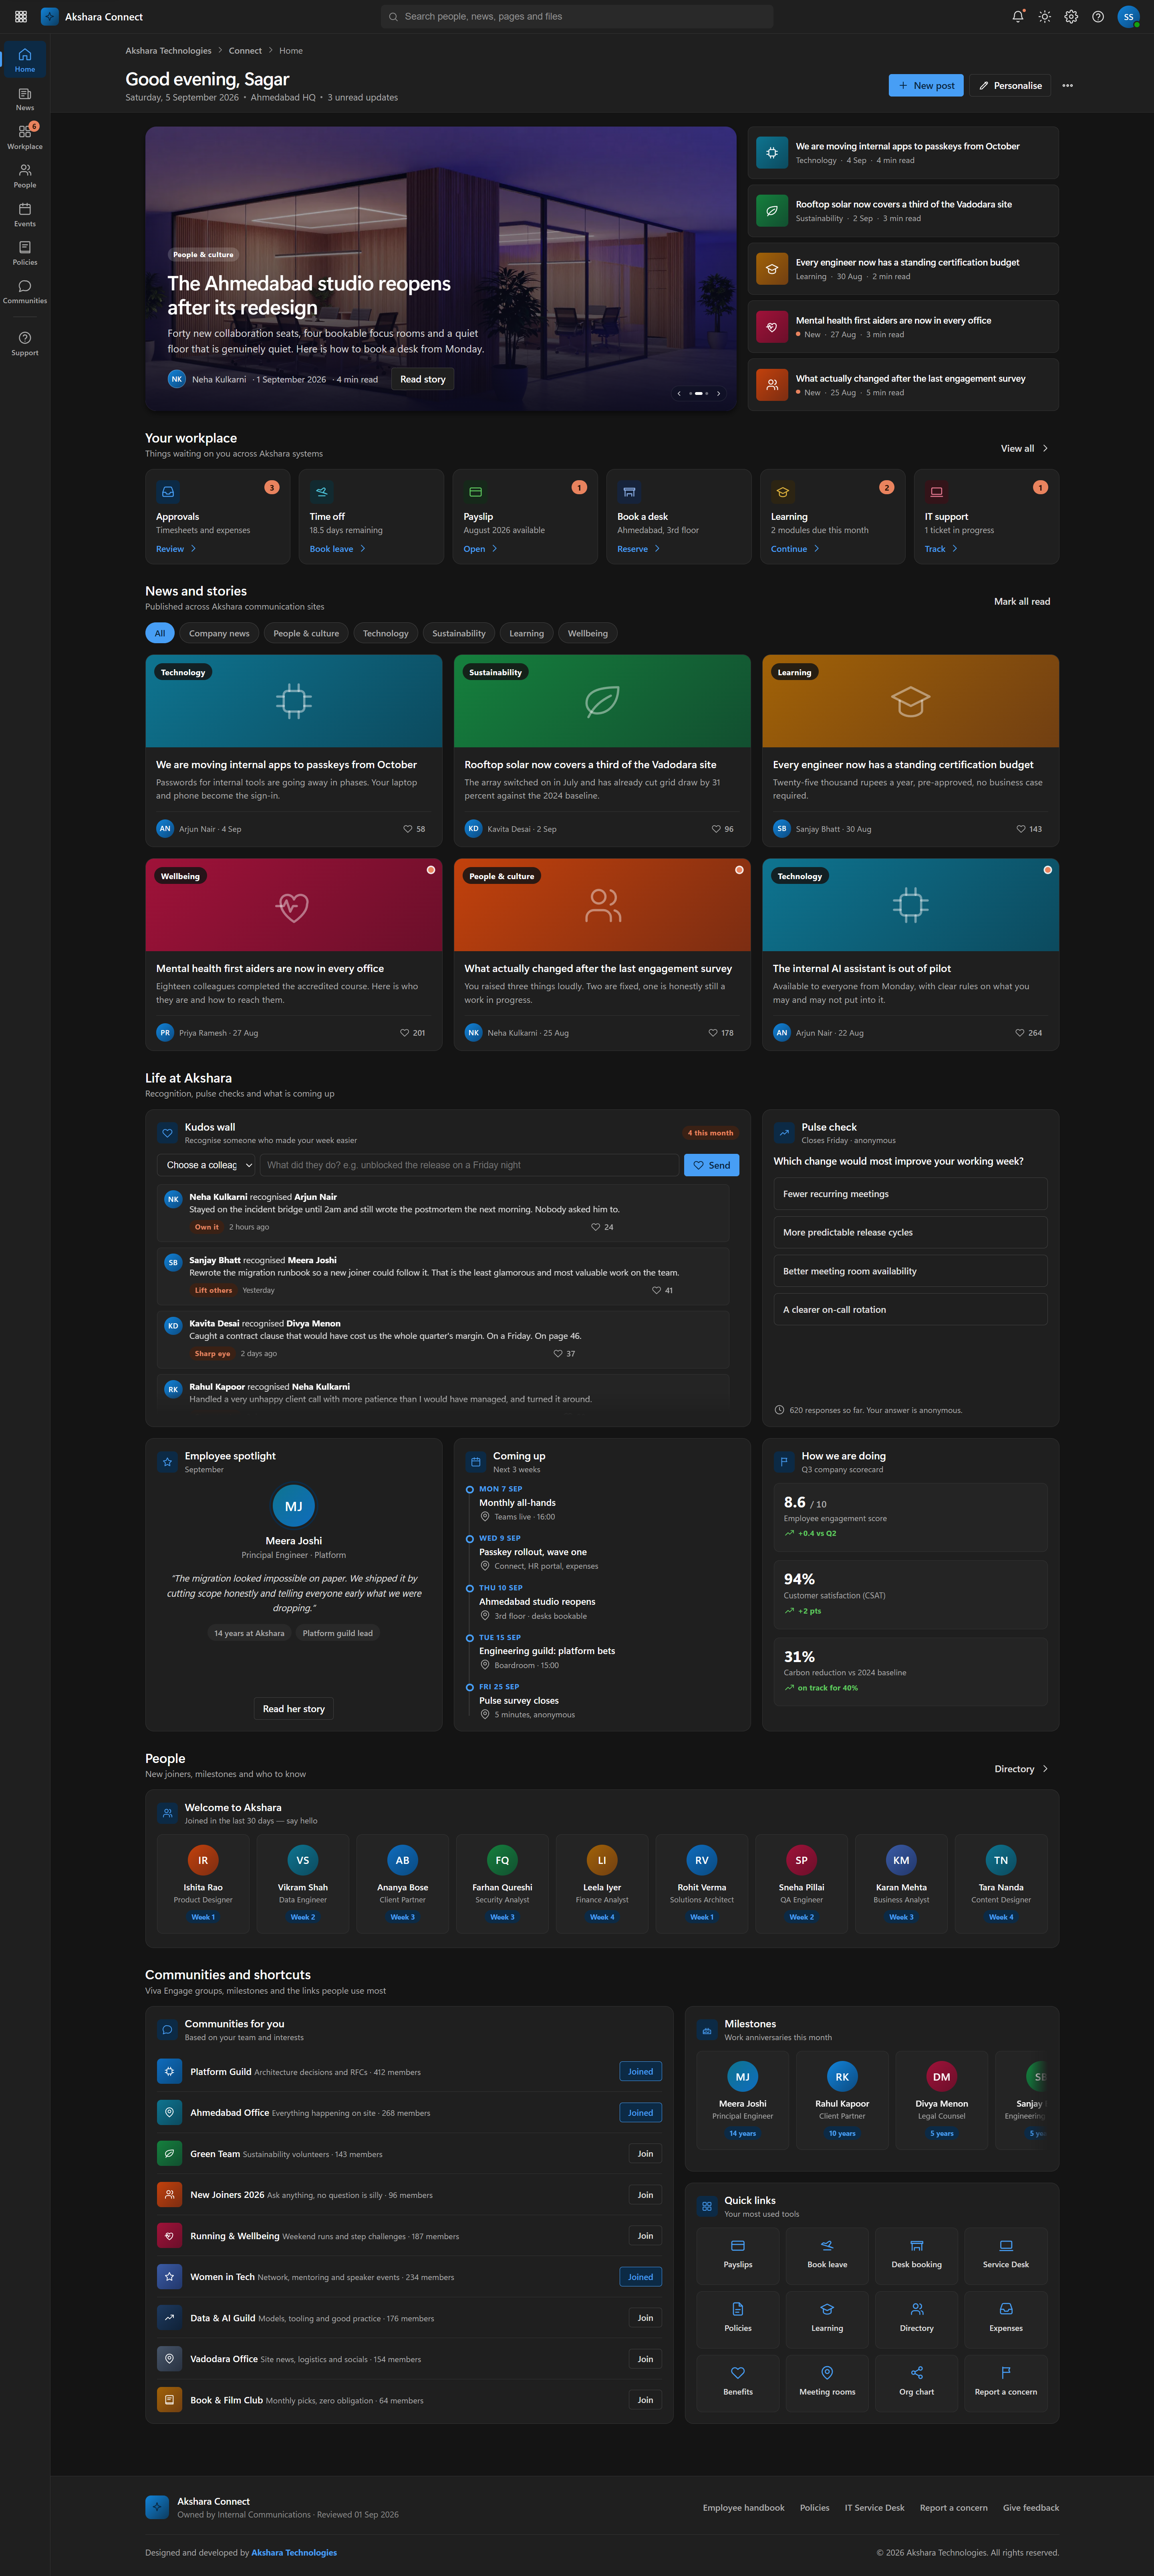Open Service Desk quick link
Image resolution: width=1154 pixels, height=2576 pixels.
[x=1006, y=2256]
